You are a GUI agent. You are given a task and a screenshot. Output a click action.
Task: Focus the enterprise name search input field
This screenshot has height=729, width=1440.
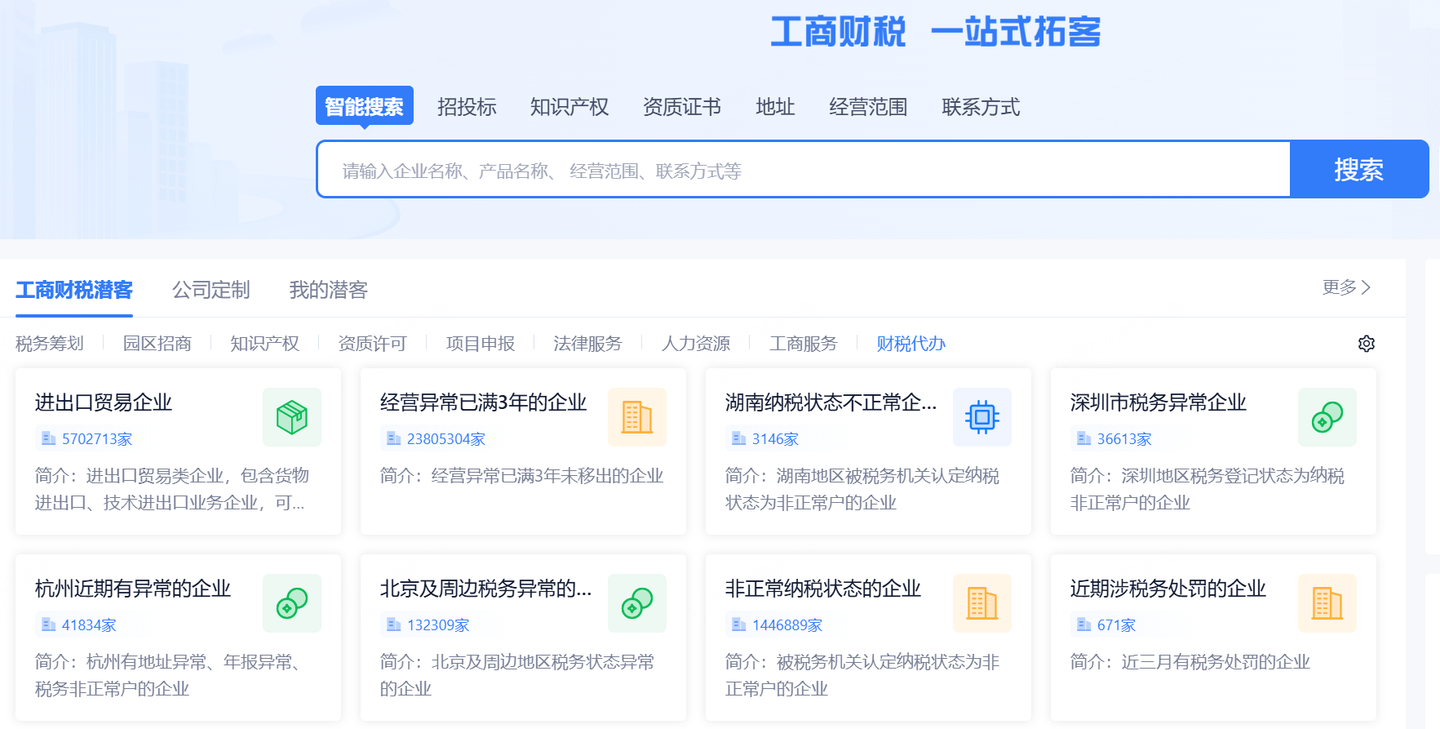click(x=800, y=170)
